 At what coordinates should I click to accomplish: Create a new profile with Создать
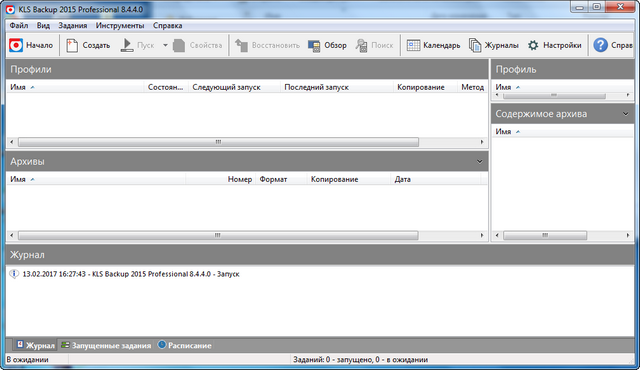[x=88, y=45]
